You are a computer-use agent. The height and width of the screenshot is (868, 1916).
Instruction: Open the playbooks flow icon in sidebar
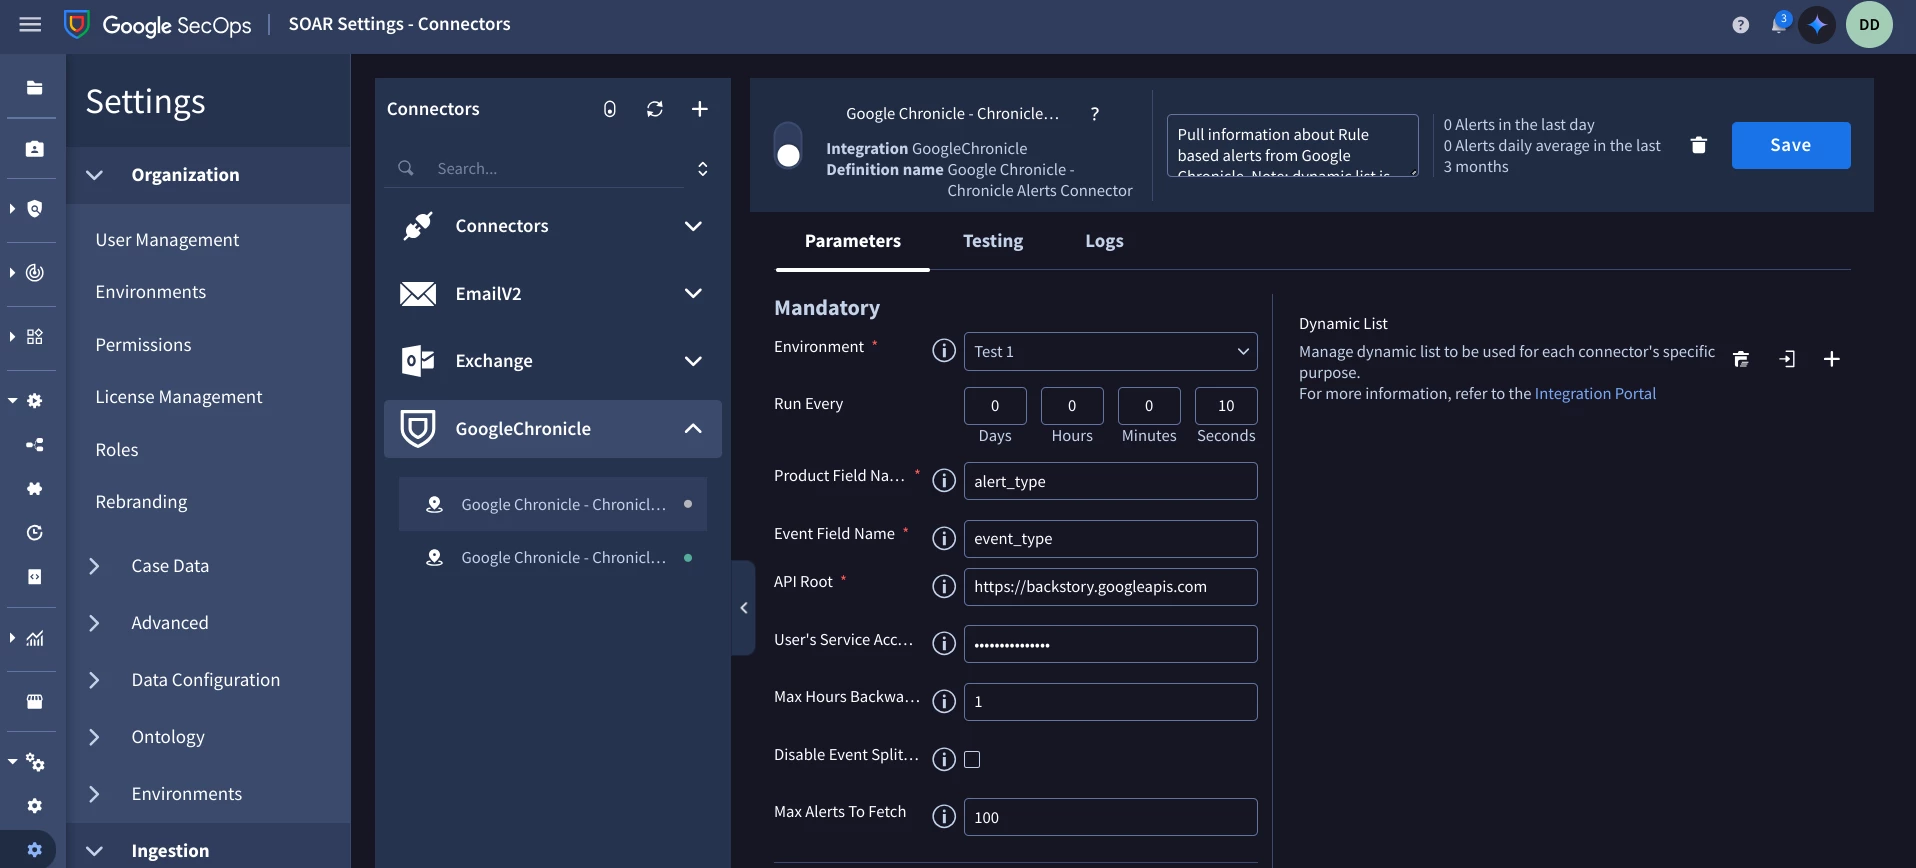[x=34, y=445]
